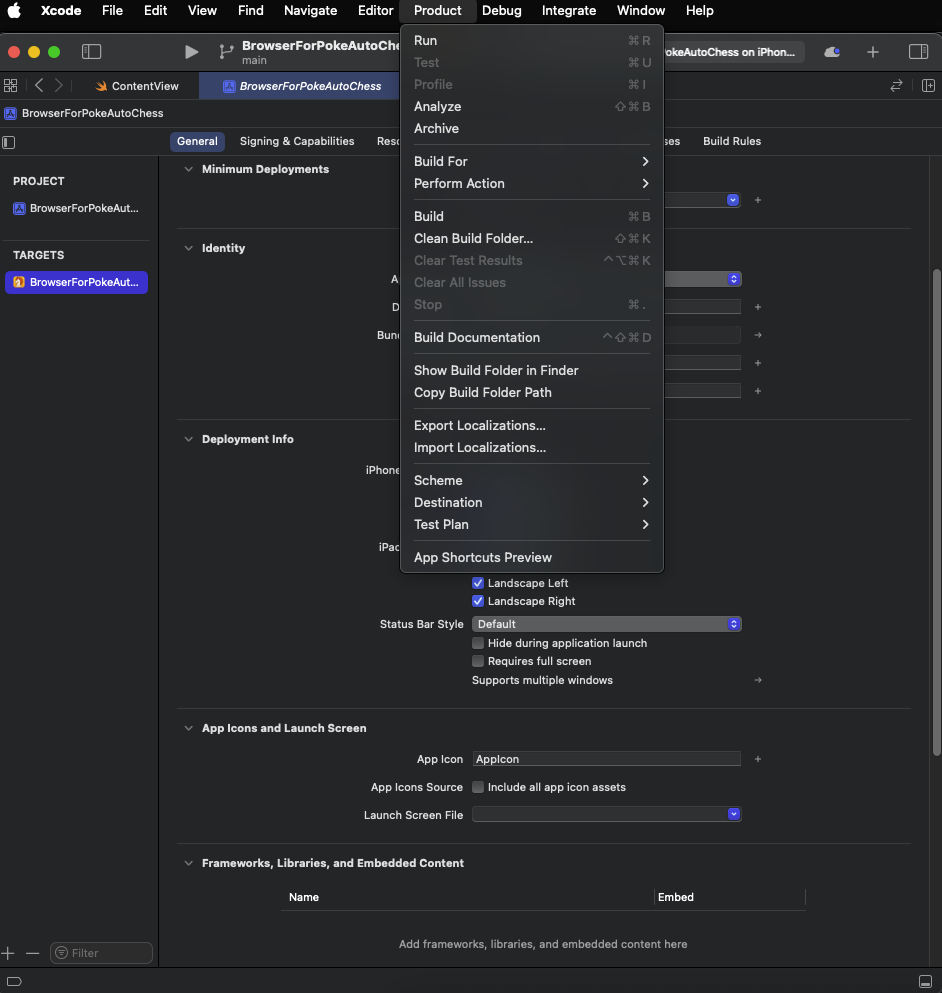Click the add editor on right icon
Image resolution: width=942 pixels, height=993 pixels.
pyautogui.click(x=928, y=86)
